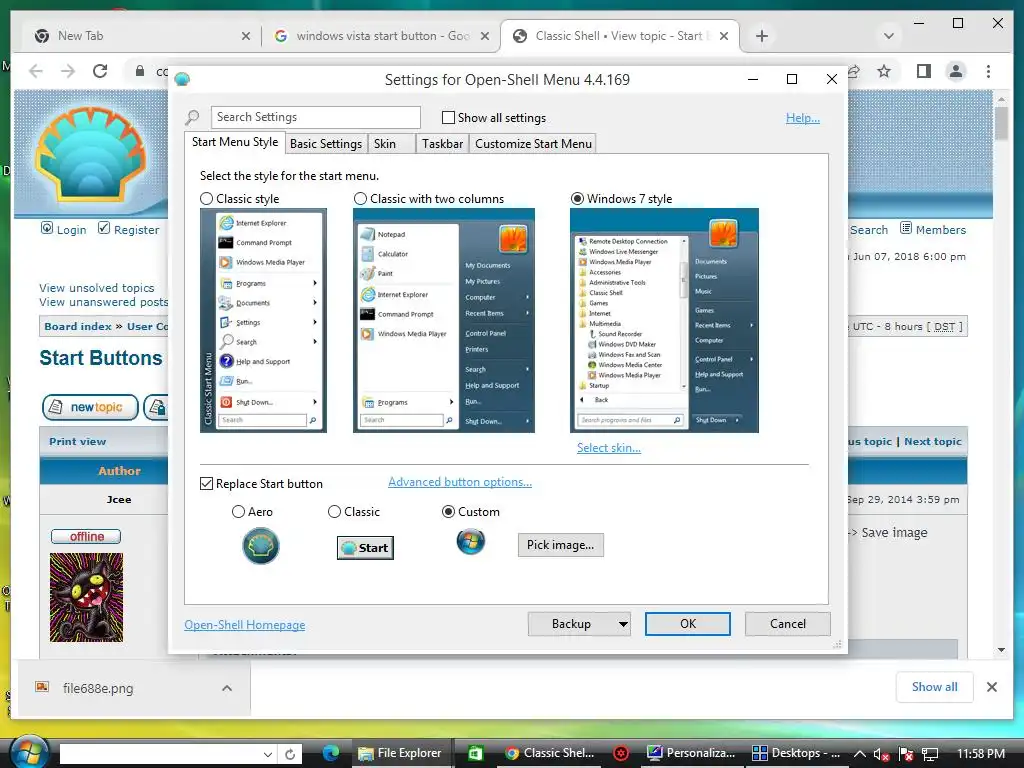Show hidden system tray icons

pyautogui.click(x=860, y=754)
